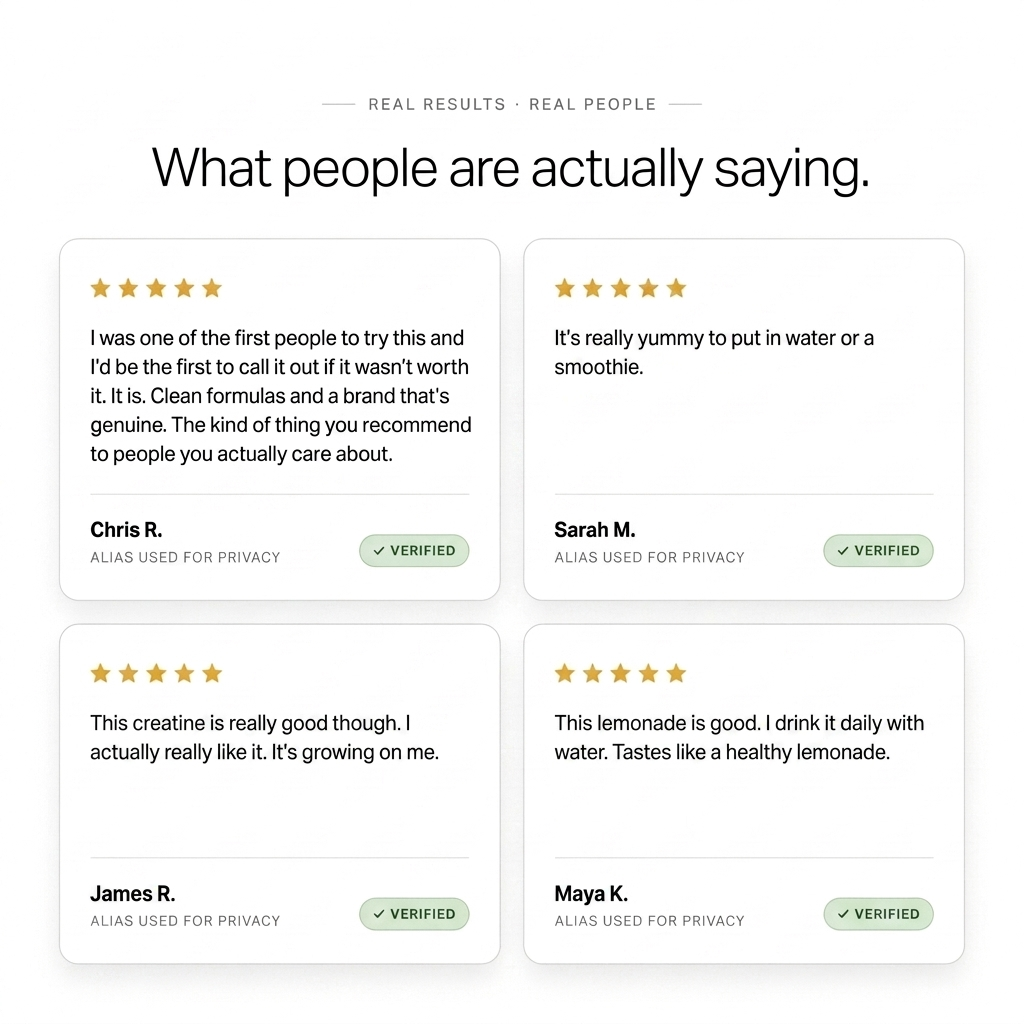Click the checkmark icon in Sarah M.'s Verified badge
The height and width of the screenshot is (1024, 1024).
(x=843, y=551)
